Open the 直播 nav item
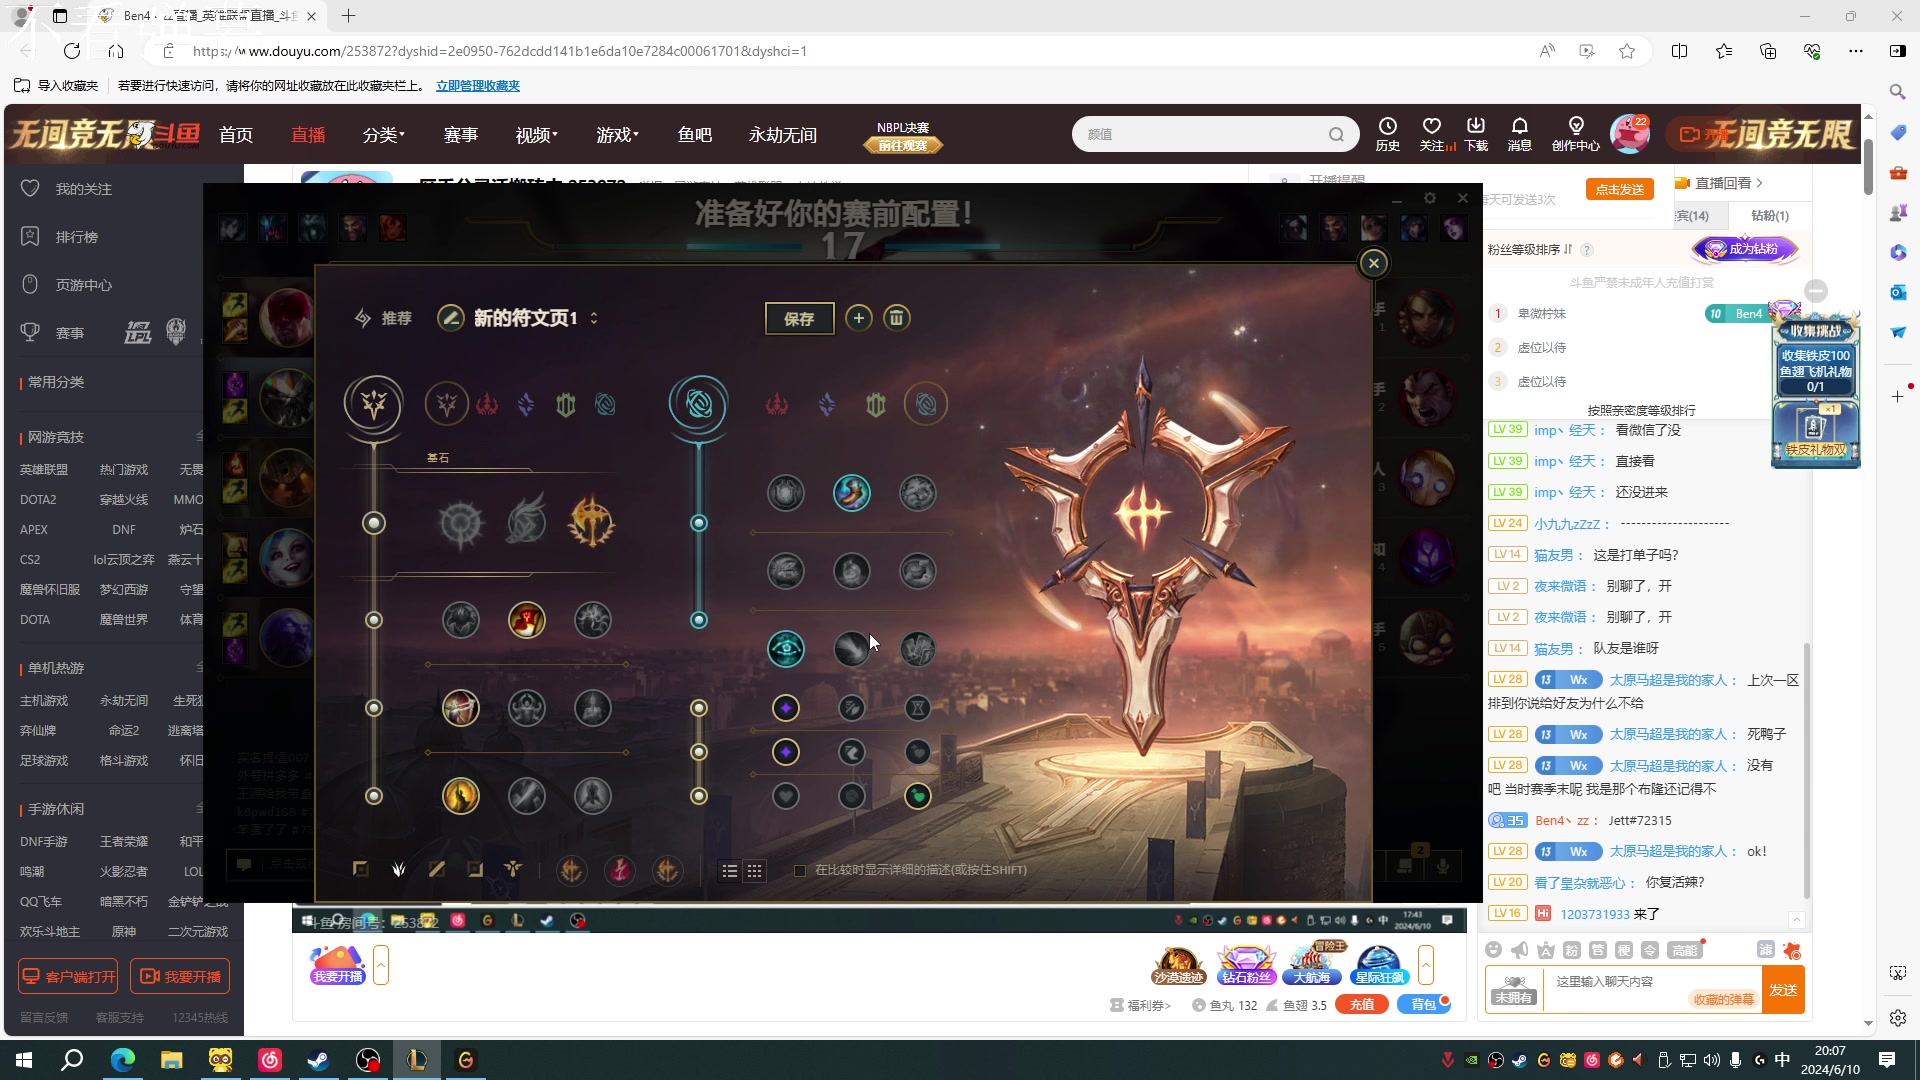 (308, 135)
